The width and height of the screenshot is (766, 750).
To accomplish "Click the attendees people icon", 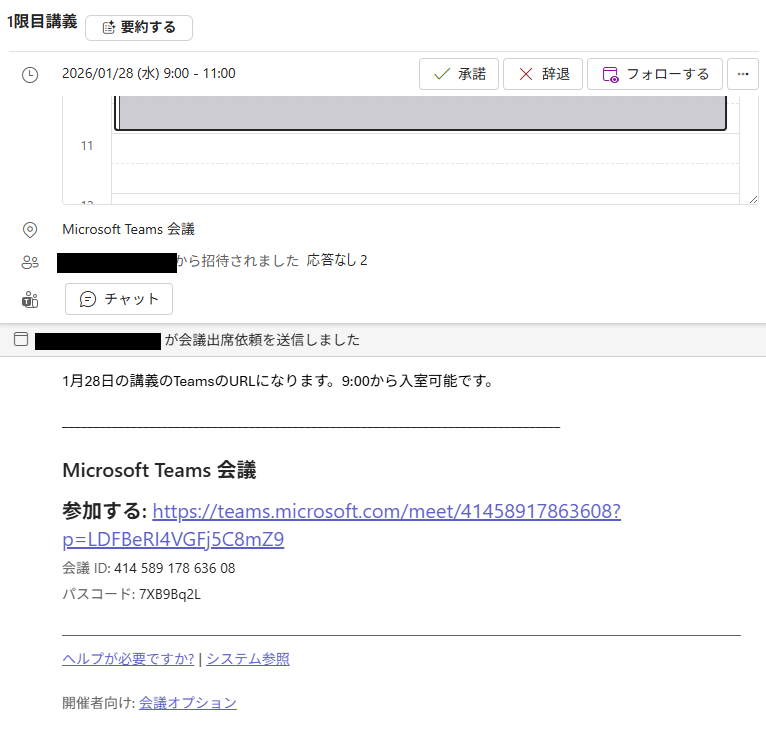I will click(x=30, y=262).
